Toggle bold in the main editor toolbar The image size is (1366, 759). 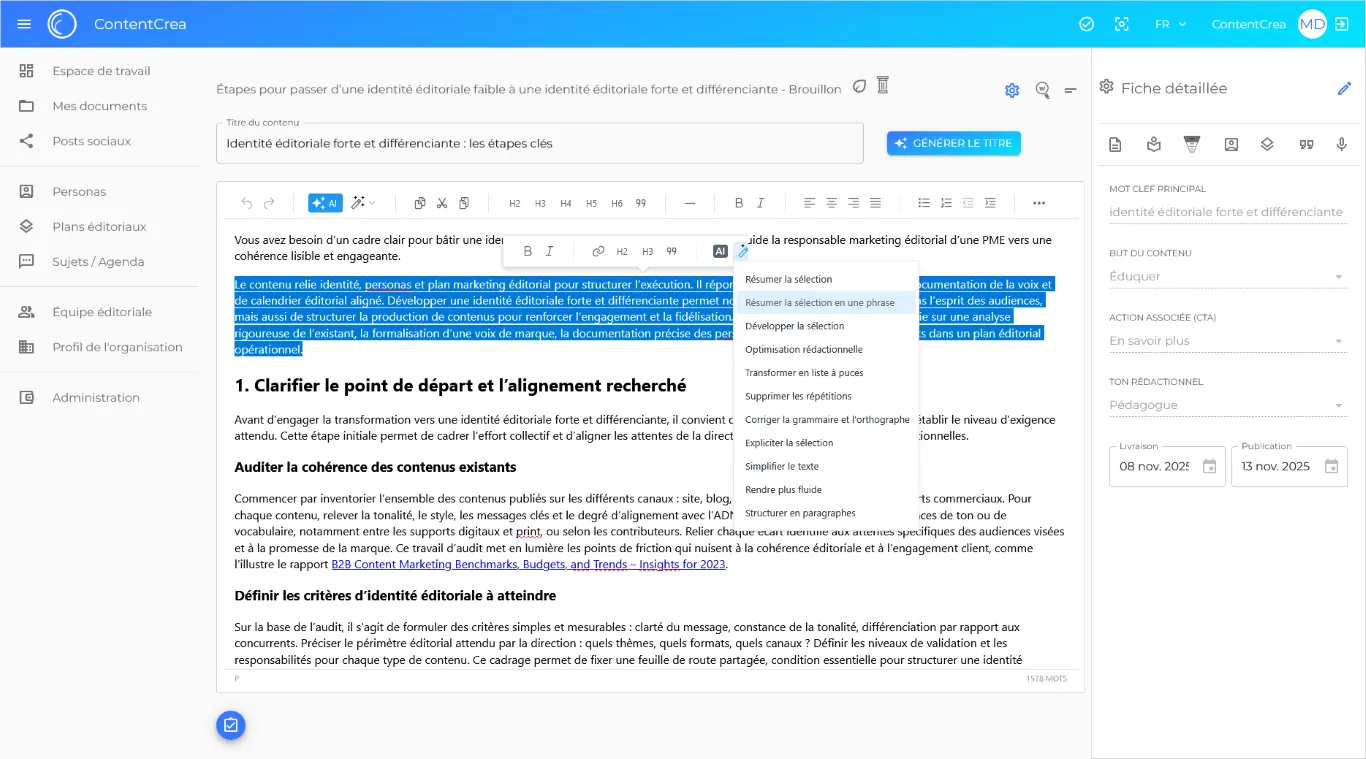tap(739, 203)
